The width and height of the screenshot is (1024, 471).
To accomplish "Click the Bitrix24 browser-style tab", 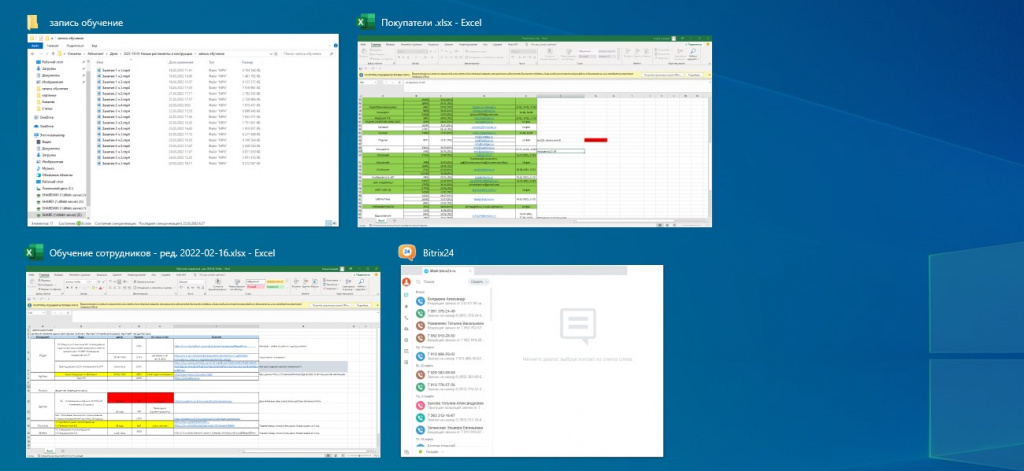I will pos(447,270).
